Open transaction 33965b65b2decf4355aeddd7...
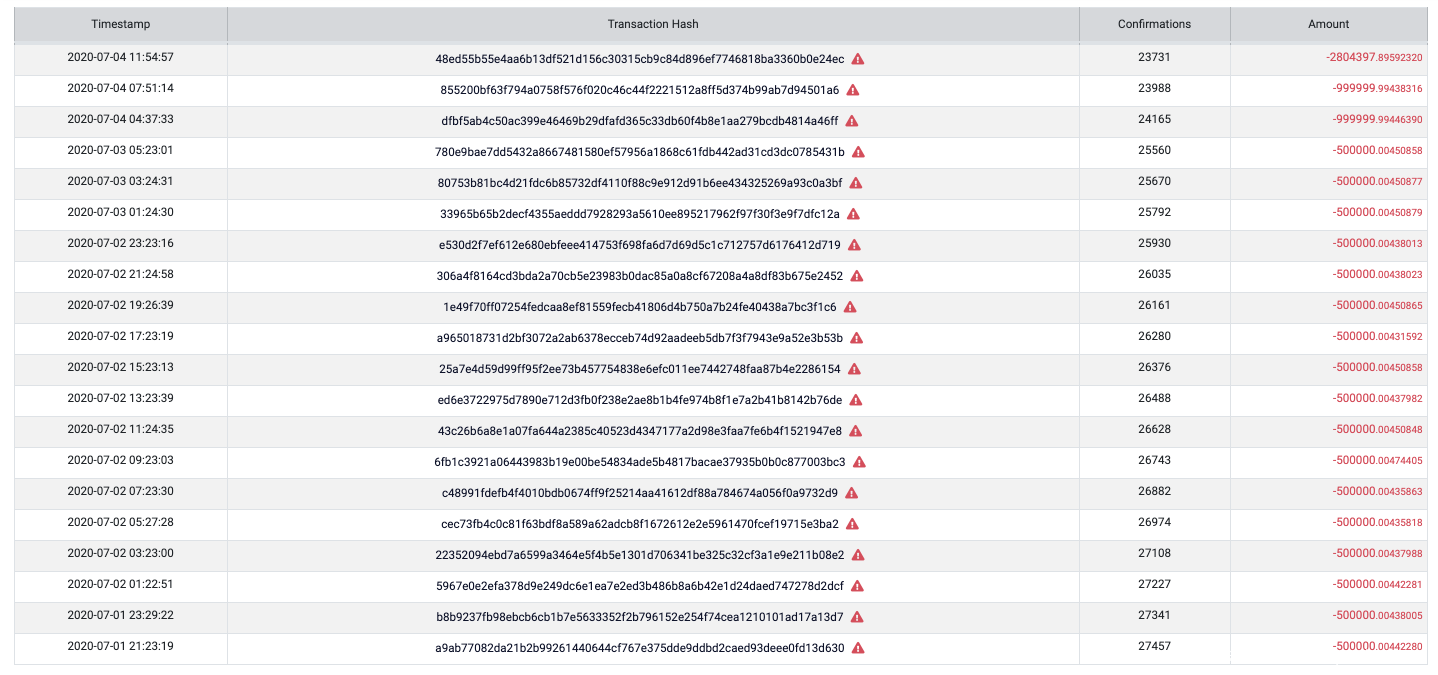Viewport: 1438px width, 675px height. (639, 214)
